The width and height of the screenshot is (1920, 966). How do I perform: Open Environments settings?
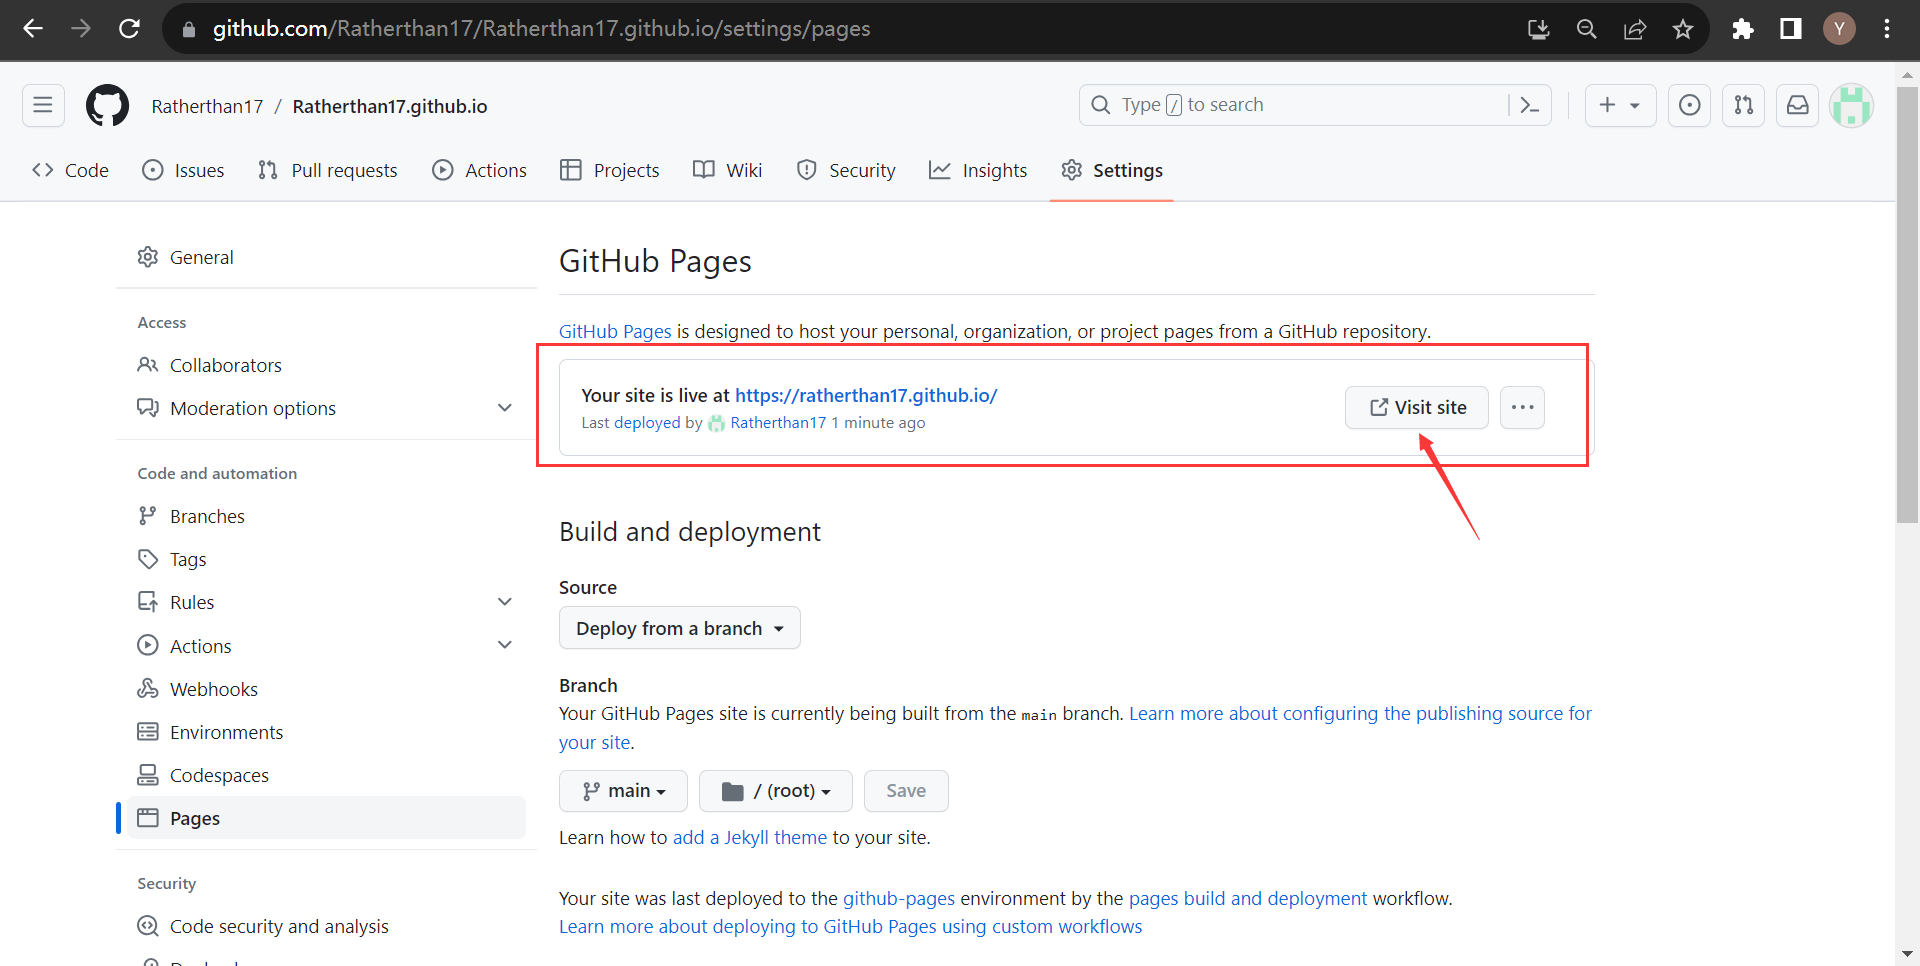pyautogui.click(x=326, y=732)
